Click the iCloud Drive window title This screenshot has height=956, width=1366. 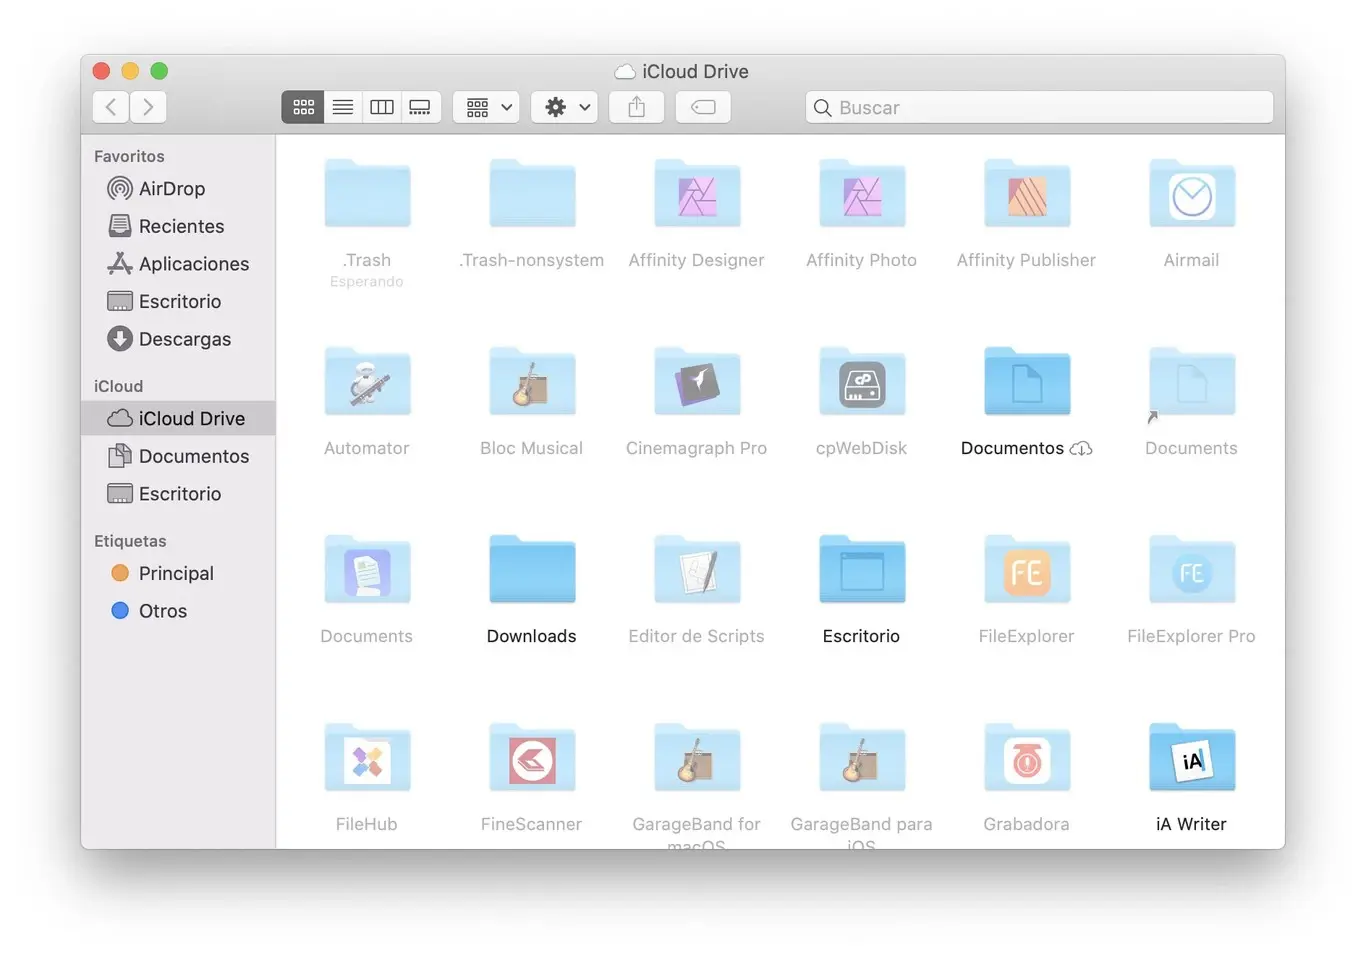click(695, 71)
